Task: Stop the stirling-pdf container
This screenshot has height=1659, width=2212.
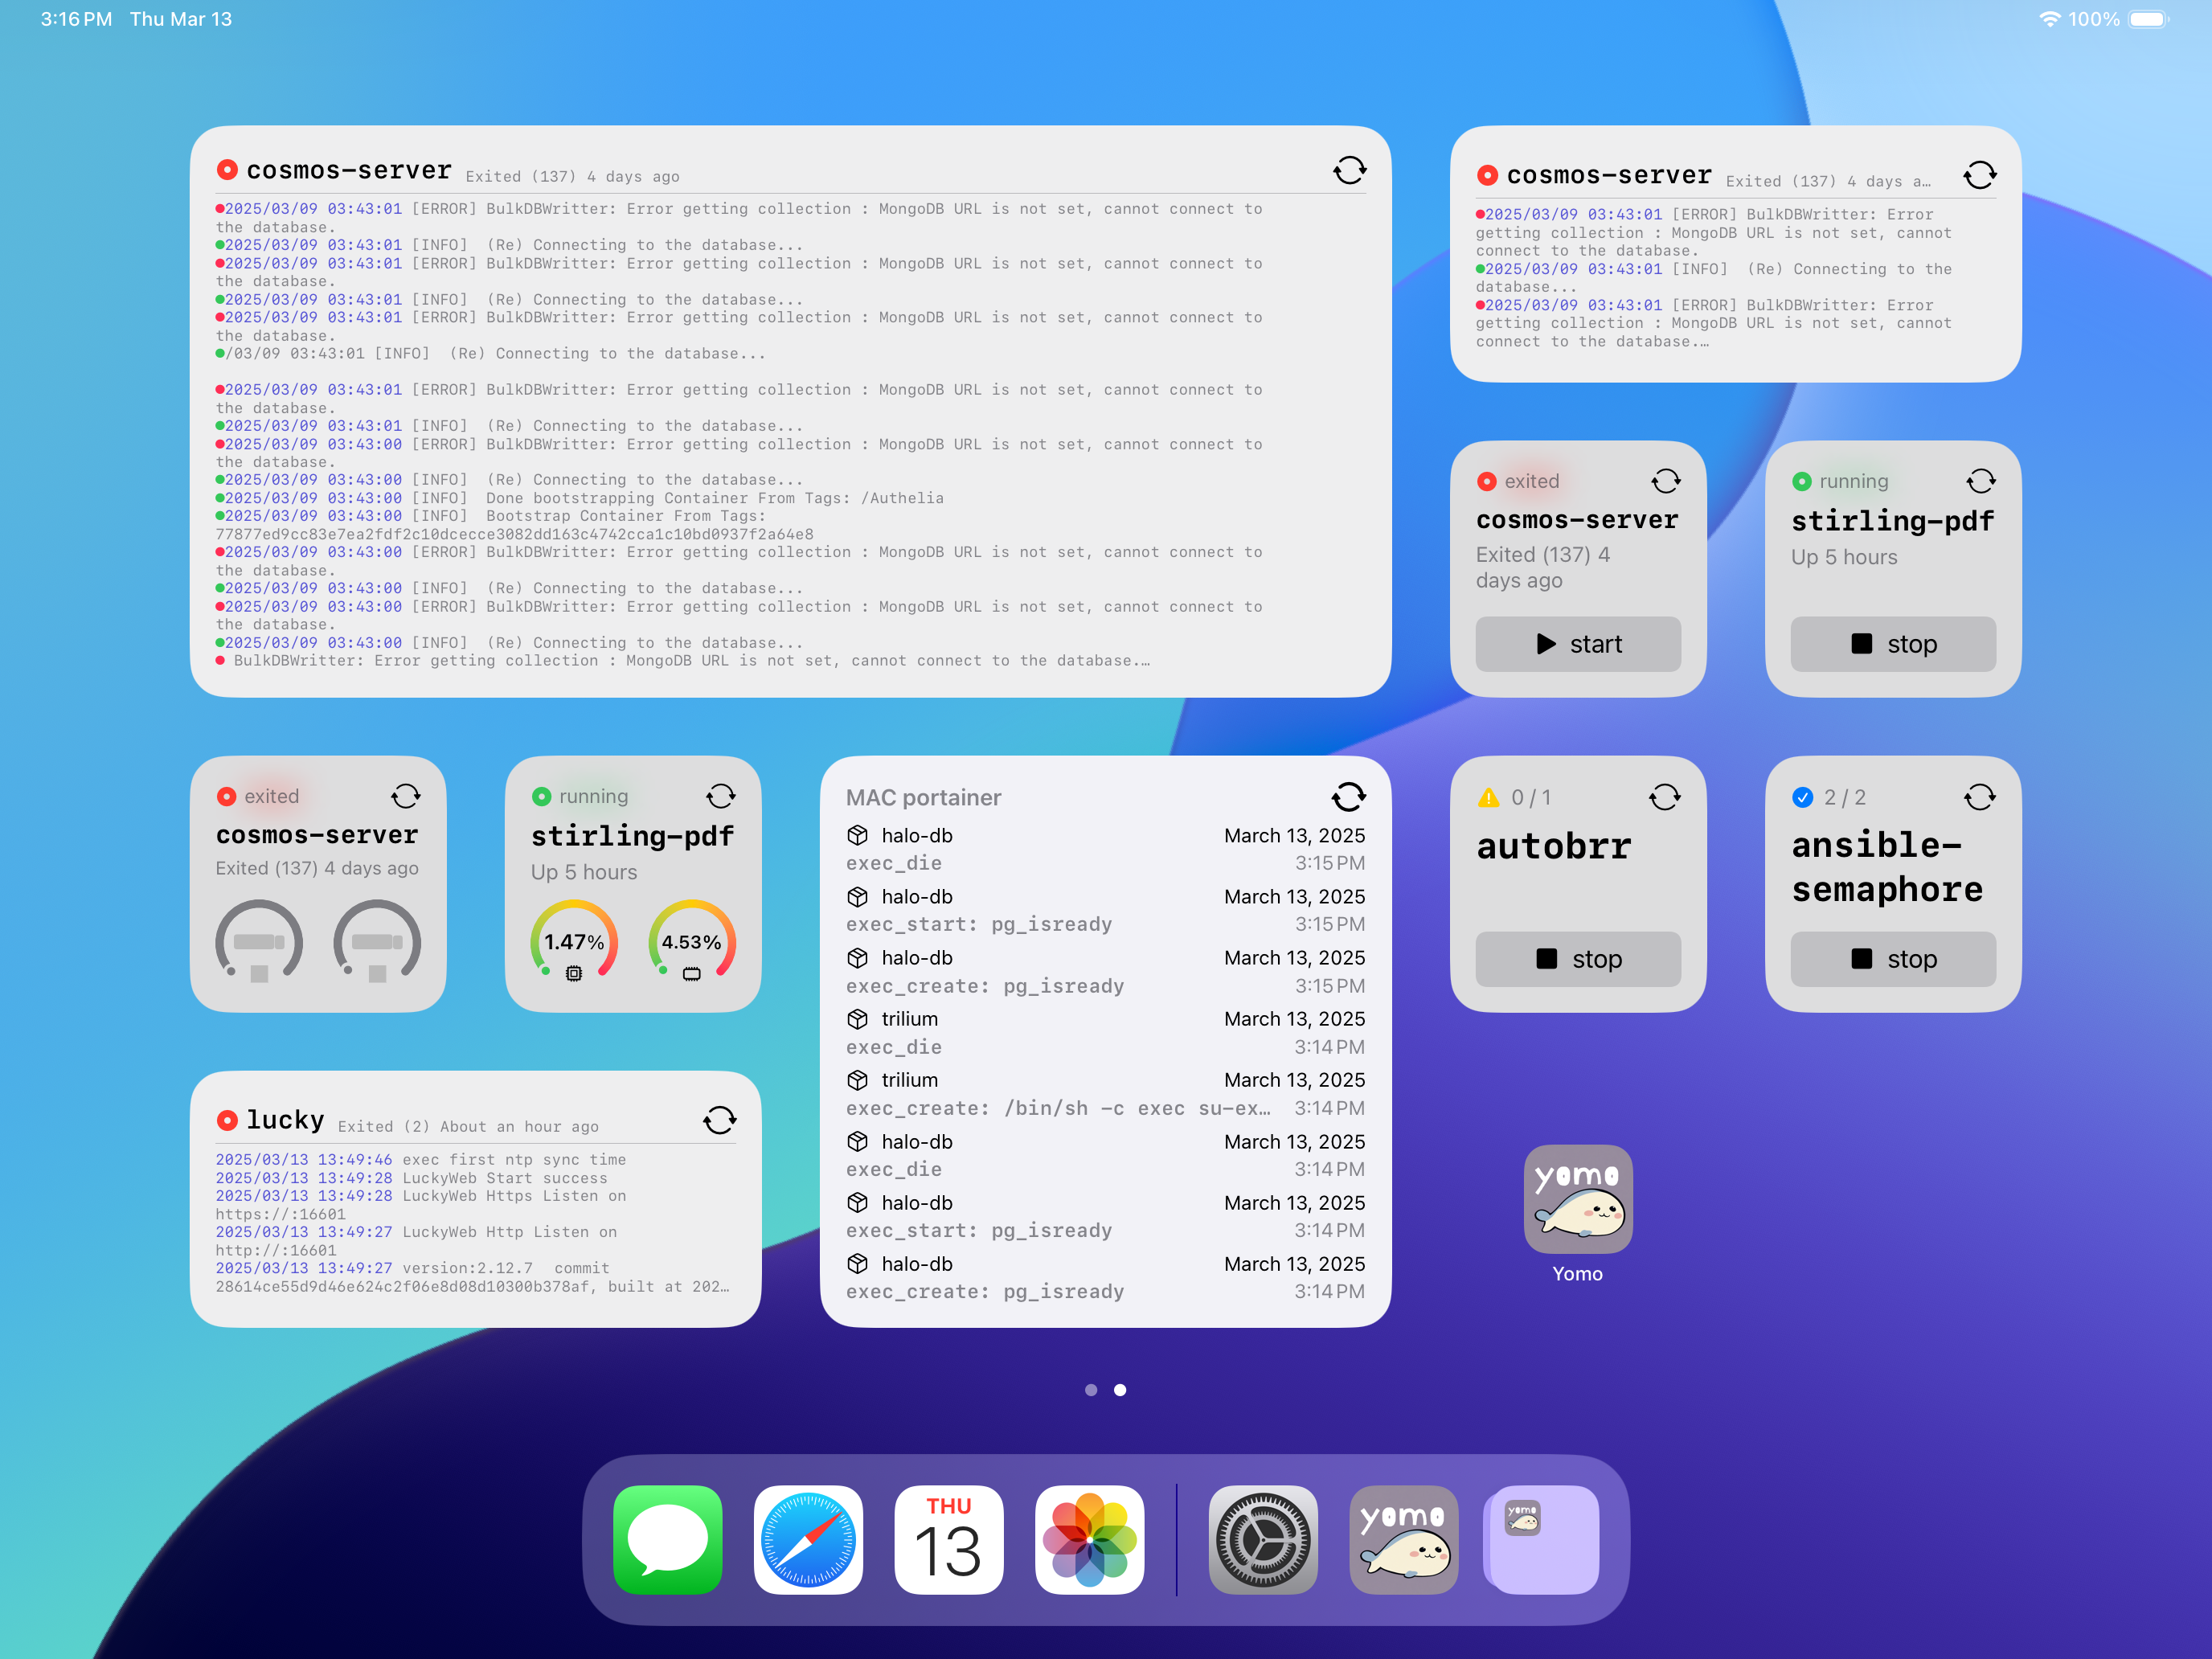Action: coord(1892,644)
